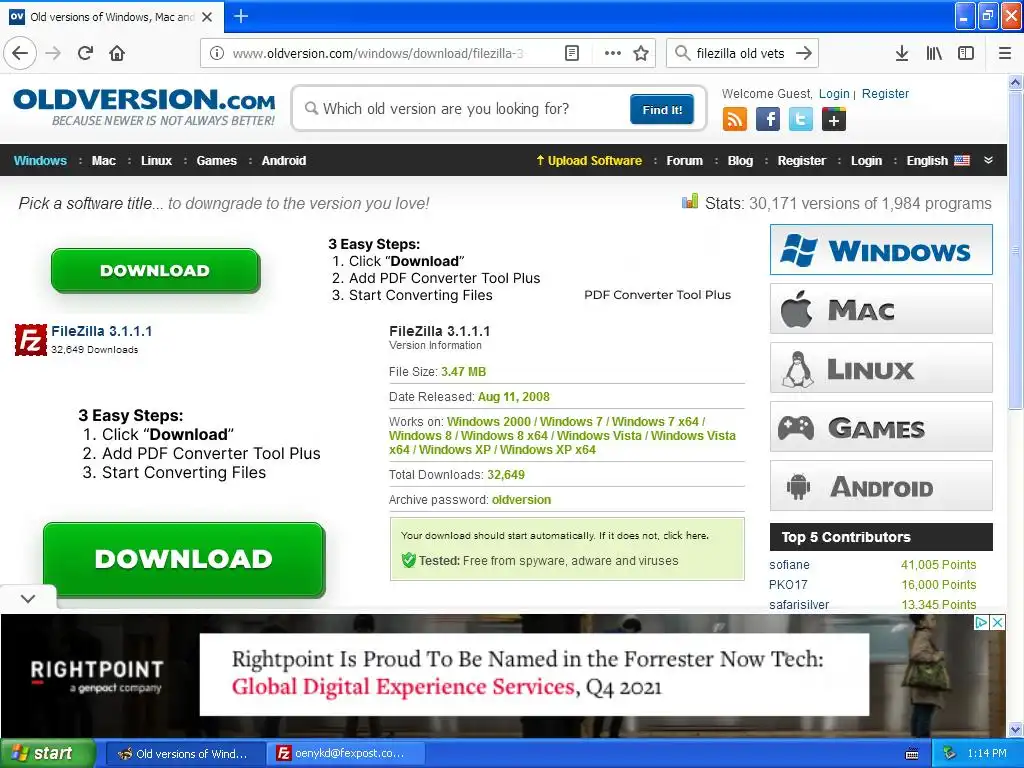The image size is (1024, 768).
Task: Open the Facebook share icon
Action: point(768,120)
